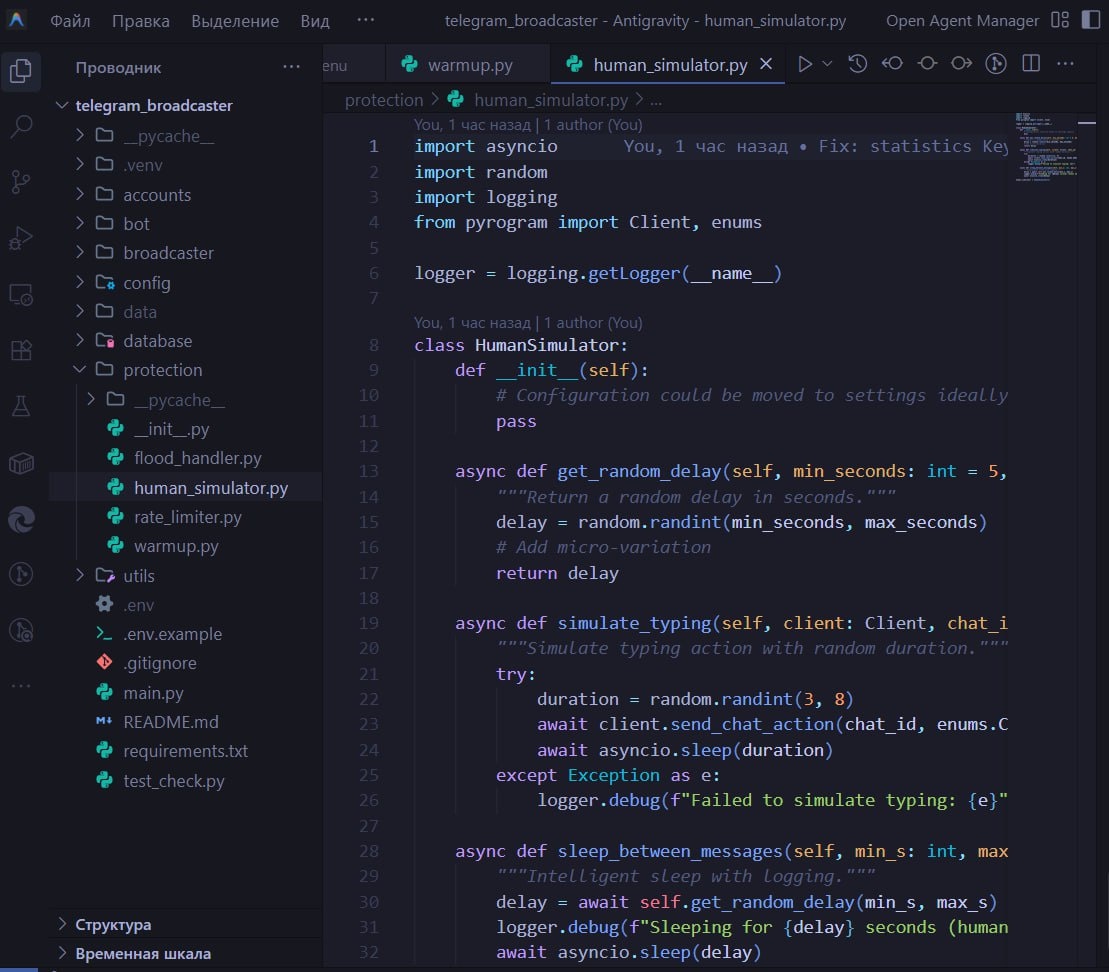Show more activity bar views ellipsis
Viewport: 1109px width, 972px height.
(x=21, y=685)
